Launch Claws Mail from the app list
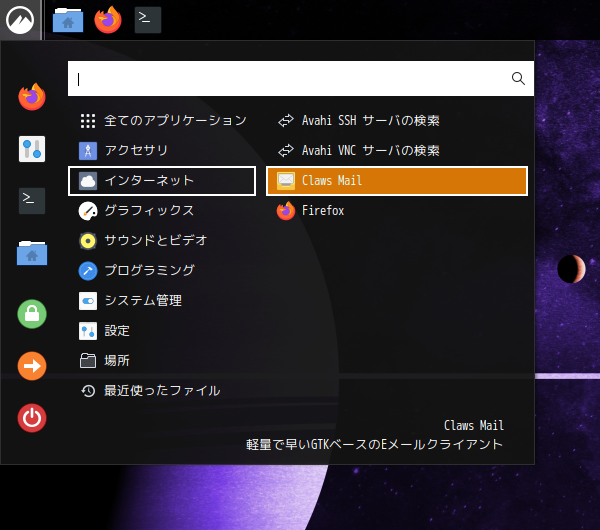 pos(397,181)
